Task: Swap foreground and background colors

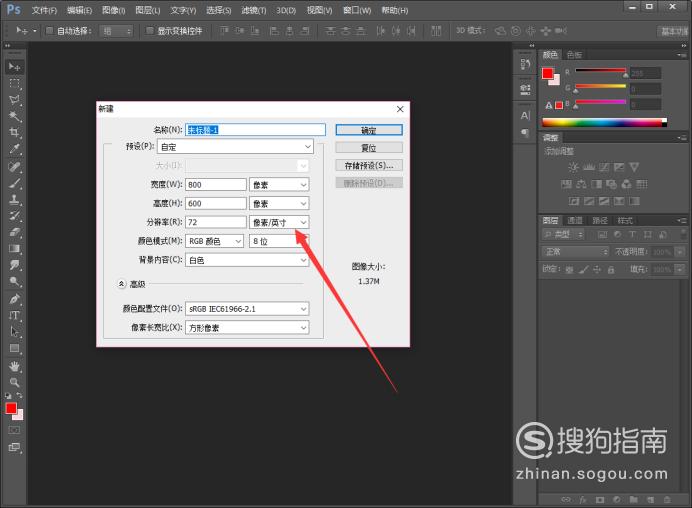Action: tap(19, 395)
